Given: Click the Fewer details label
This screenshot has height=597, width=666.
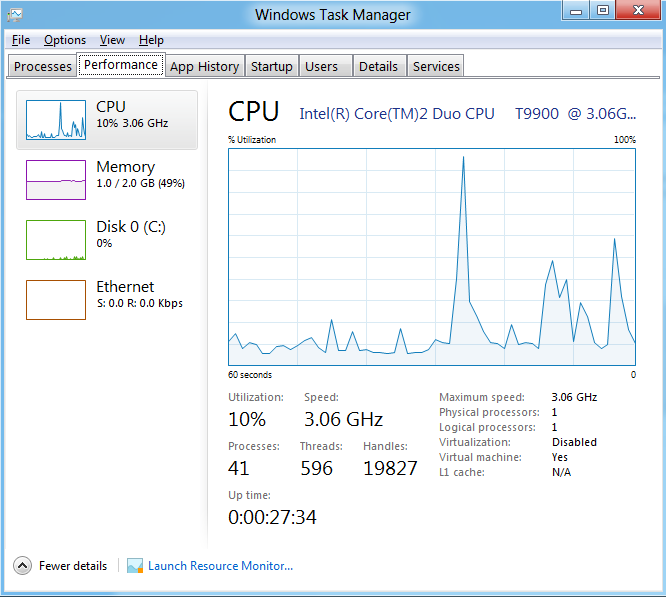Looking at the screenshot, I should (73, 566).
